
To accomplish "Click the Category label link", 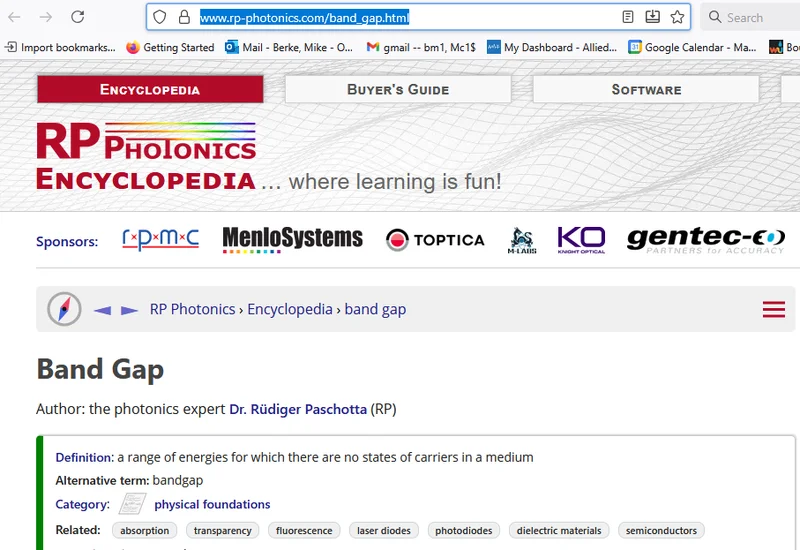I will click(x=83, y=504).
